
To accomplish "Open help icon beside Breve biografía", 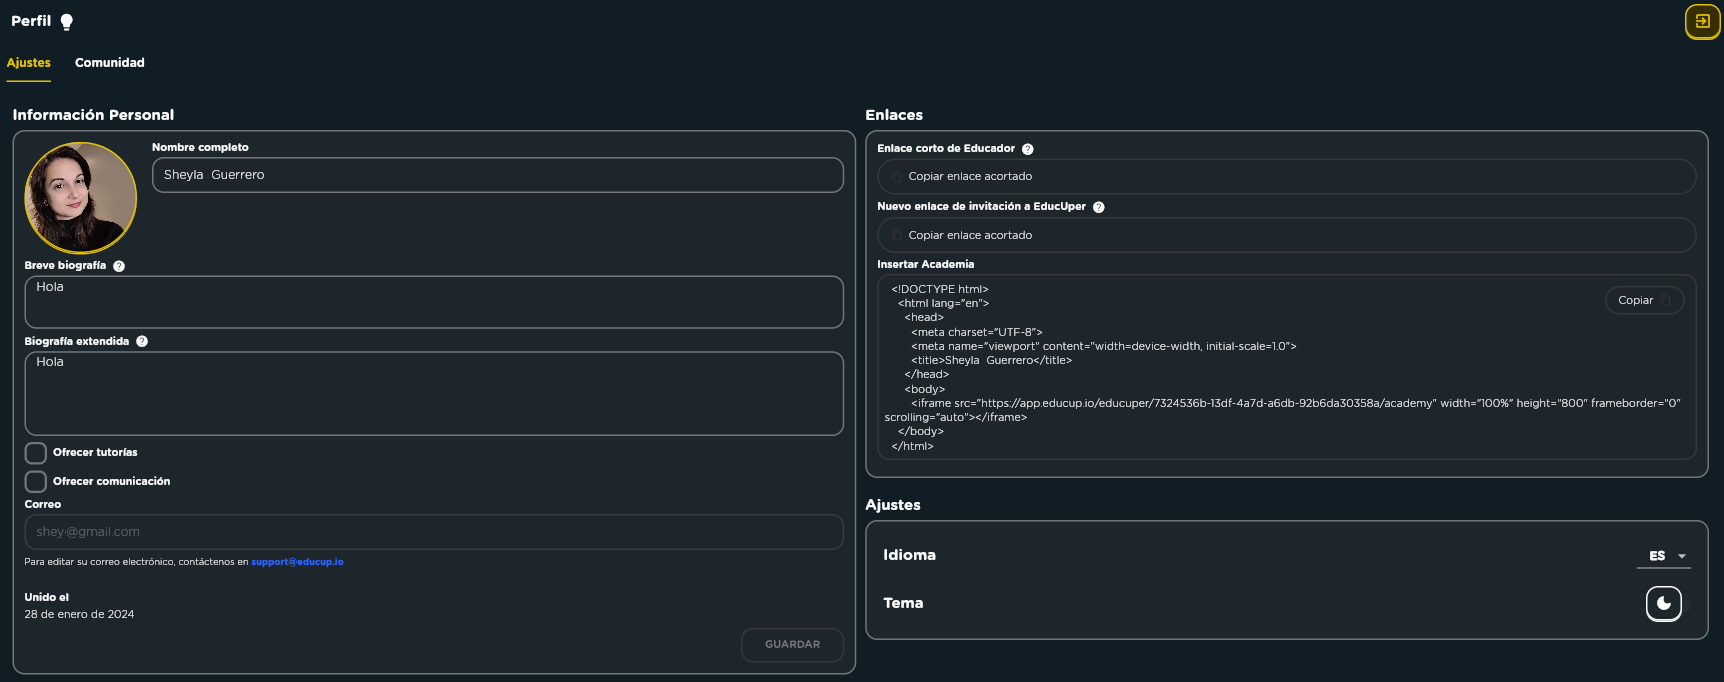I will 119,266.
